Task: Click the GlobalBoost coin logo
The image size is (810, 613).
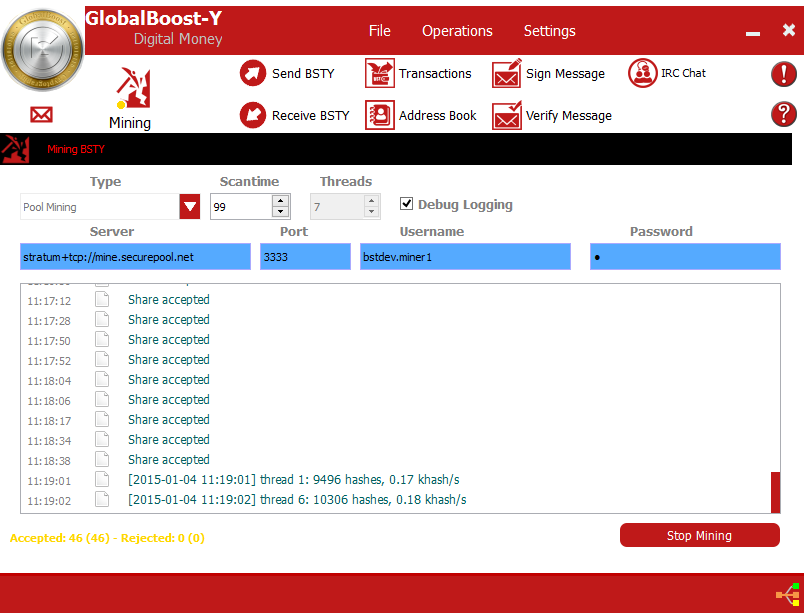Action: click(x=43, y=50)
